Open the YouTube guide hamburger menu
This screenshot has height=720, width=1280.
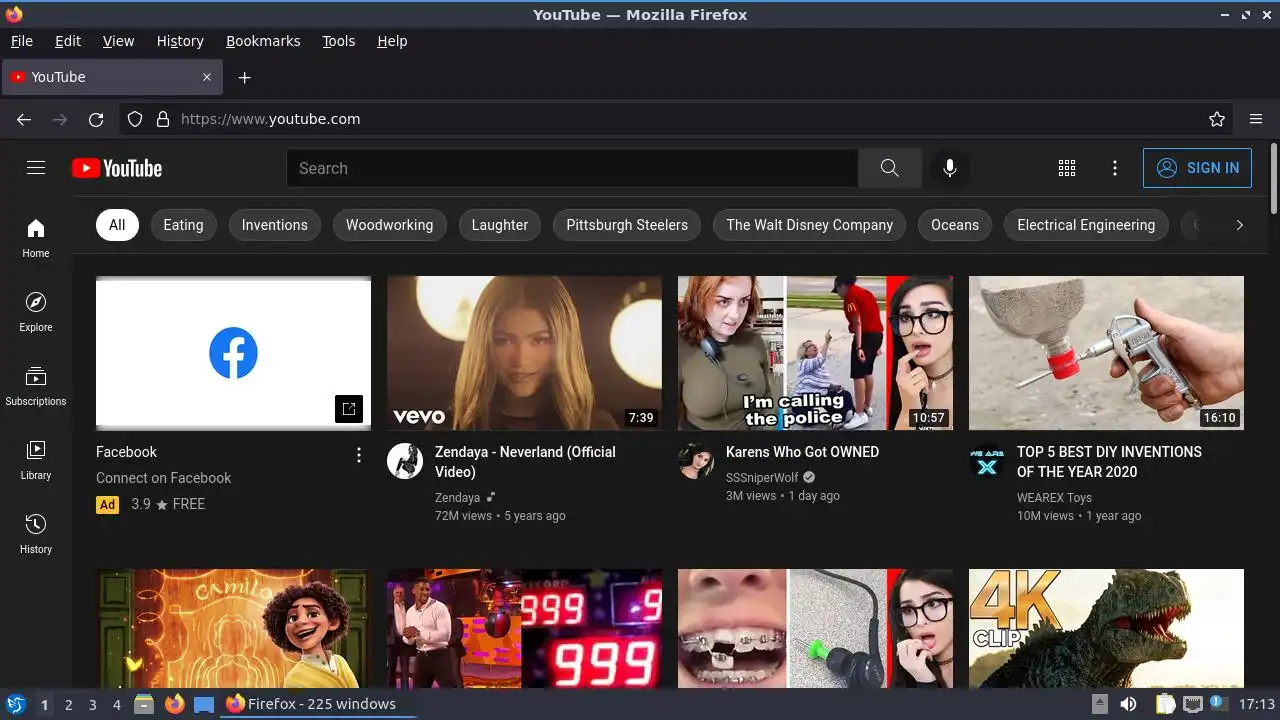coord(36,168)
